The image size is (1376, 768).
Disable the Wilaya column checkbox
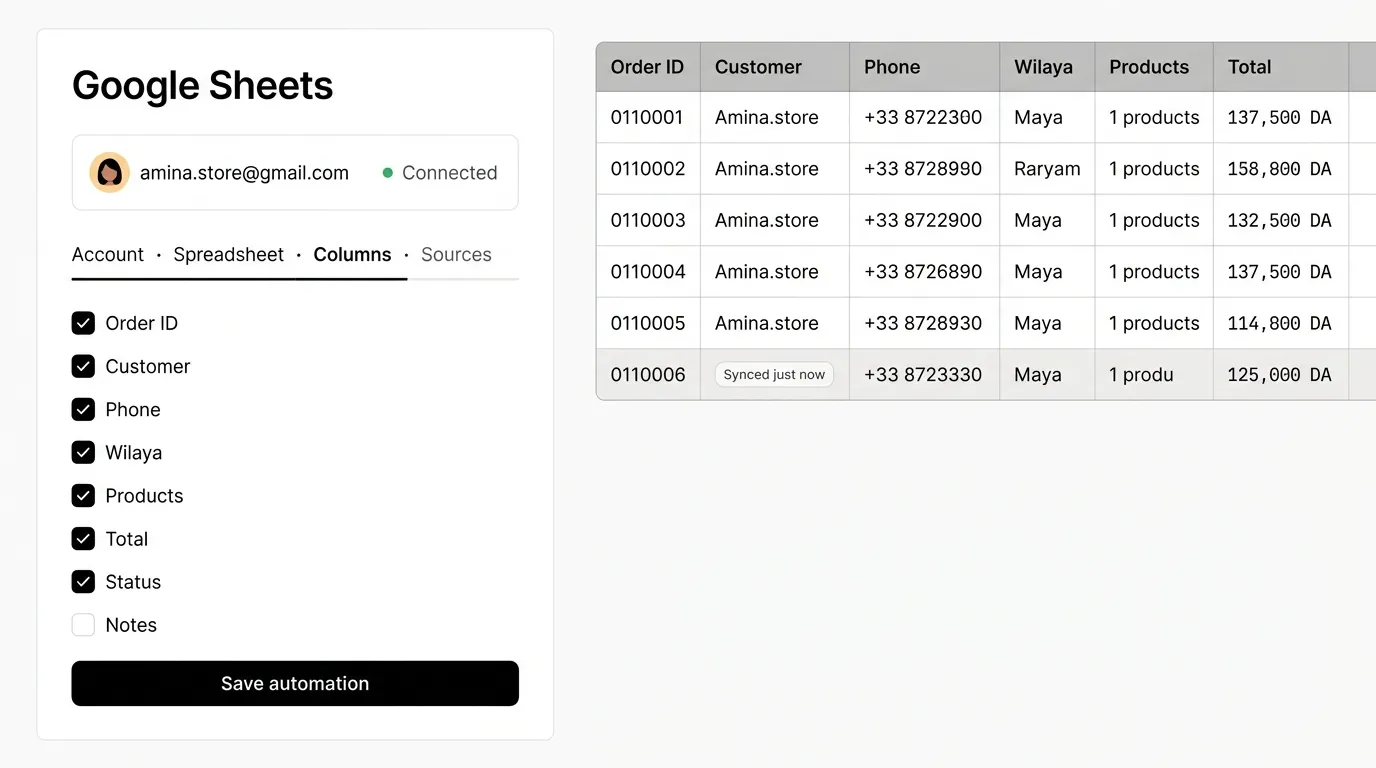point(83,452)
